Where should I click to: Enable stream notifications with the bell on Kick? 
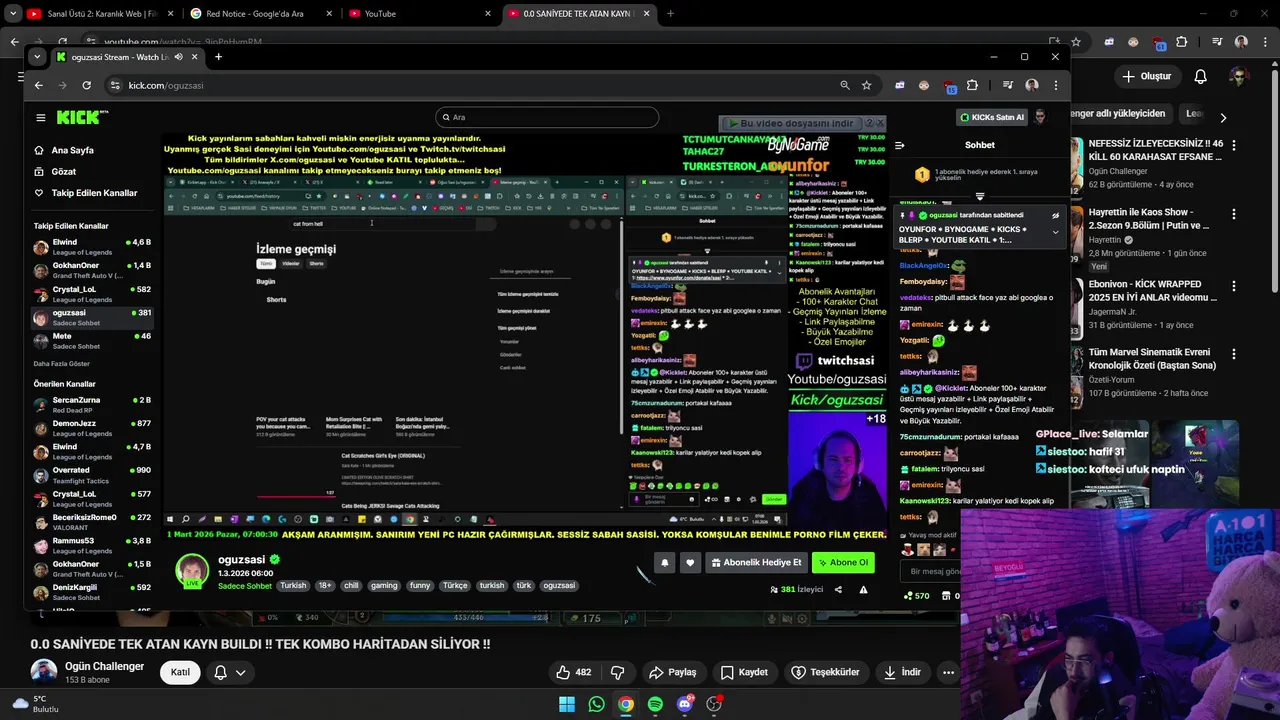tap(664, 562)
